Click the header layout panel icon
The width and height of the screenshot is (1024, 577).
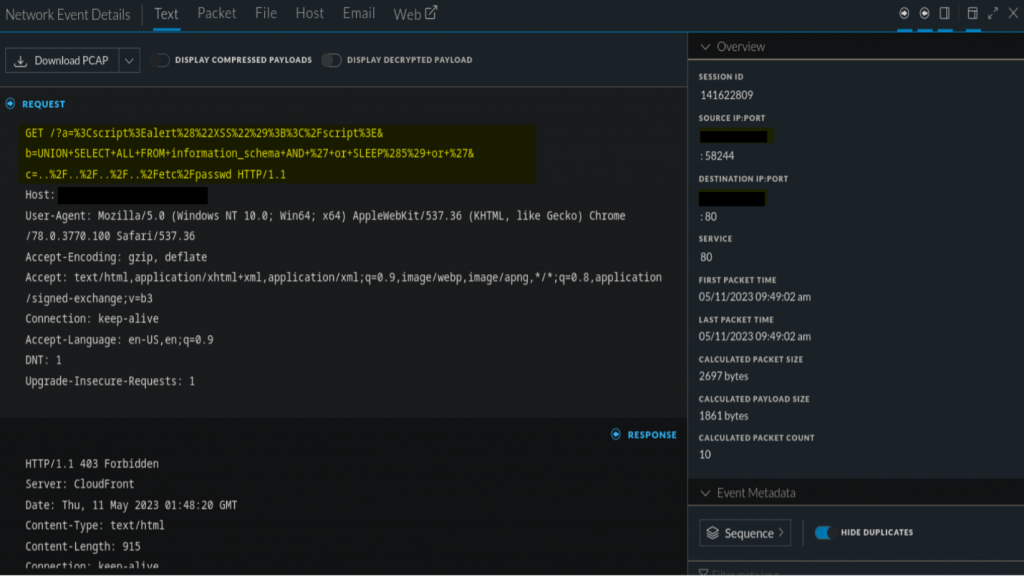click(972, 14)
